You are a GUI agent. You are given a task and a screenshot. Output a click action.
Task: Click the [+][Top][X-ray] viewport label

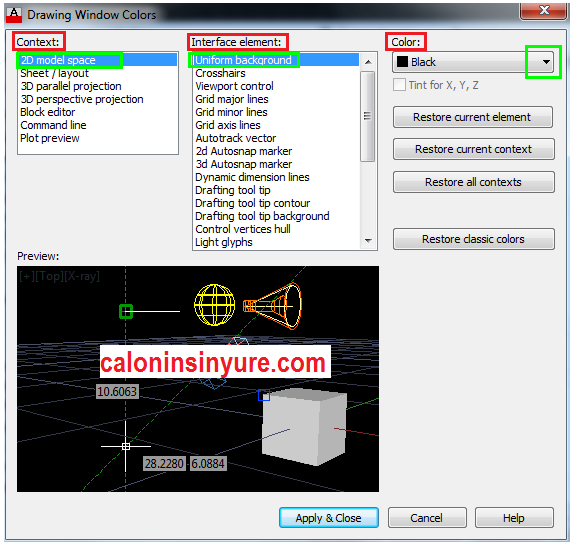click(x=59, y=276)
